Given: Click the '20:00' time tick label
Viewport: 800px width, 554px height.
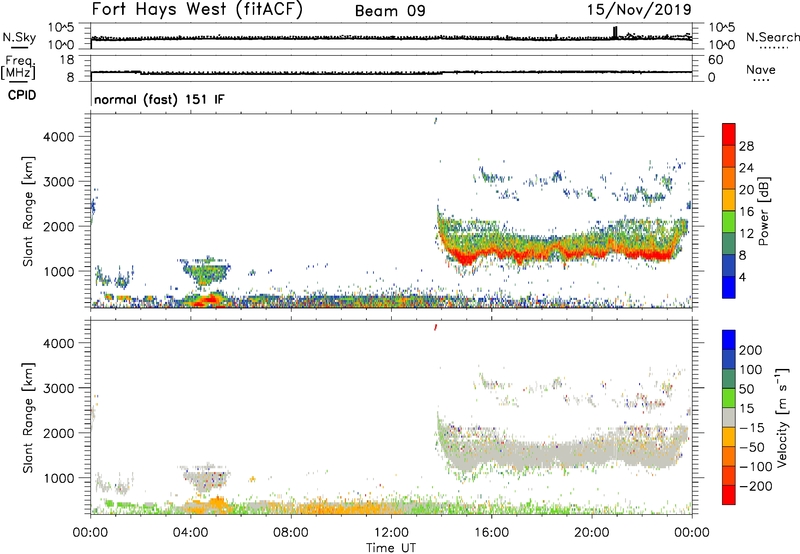Looking at the screenshot, I should (x=591, y=533).
